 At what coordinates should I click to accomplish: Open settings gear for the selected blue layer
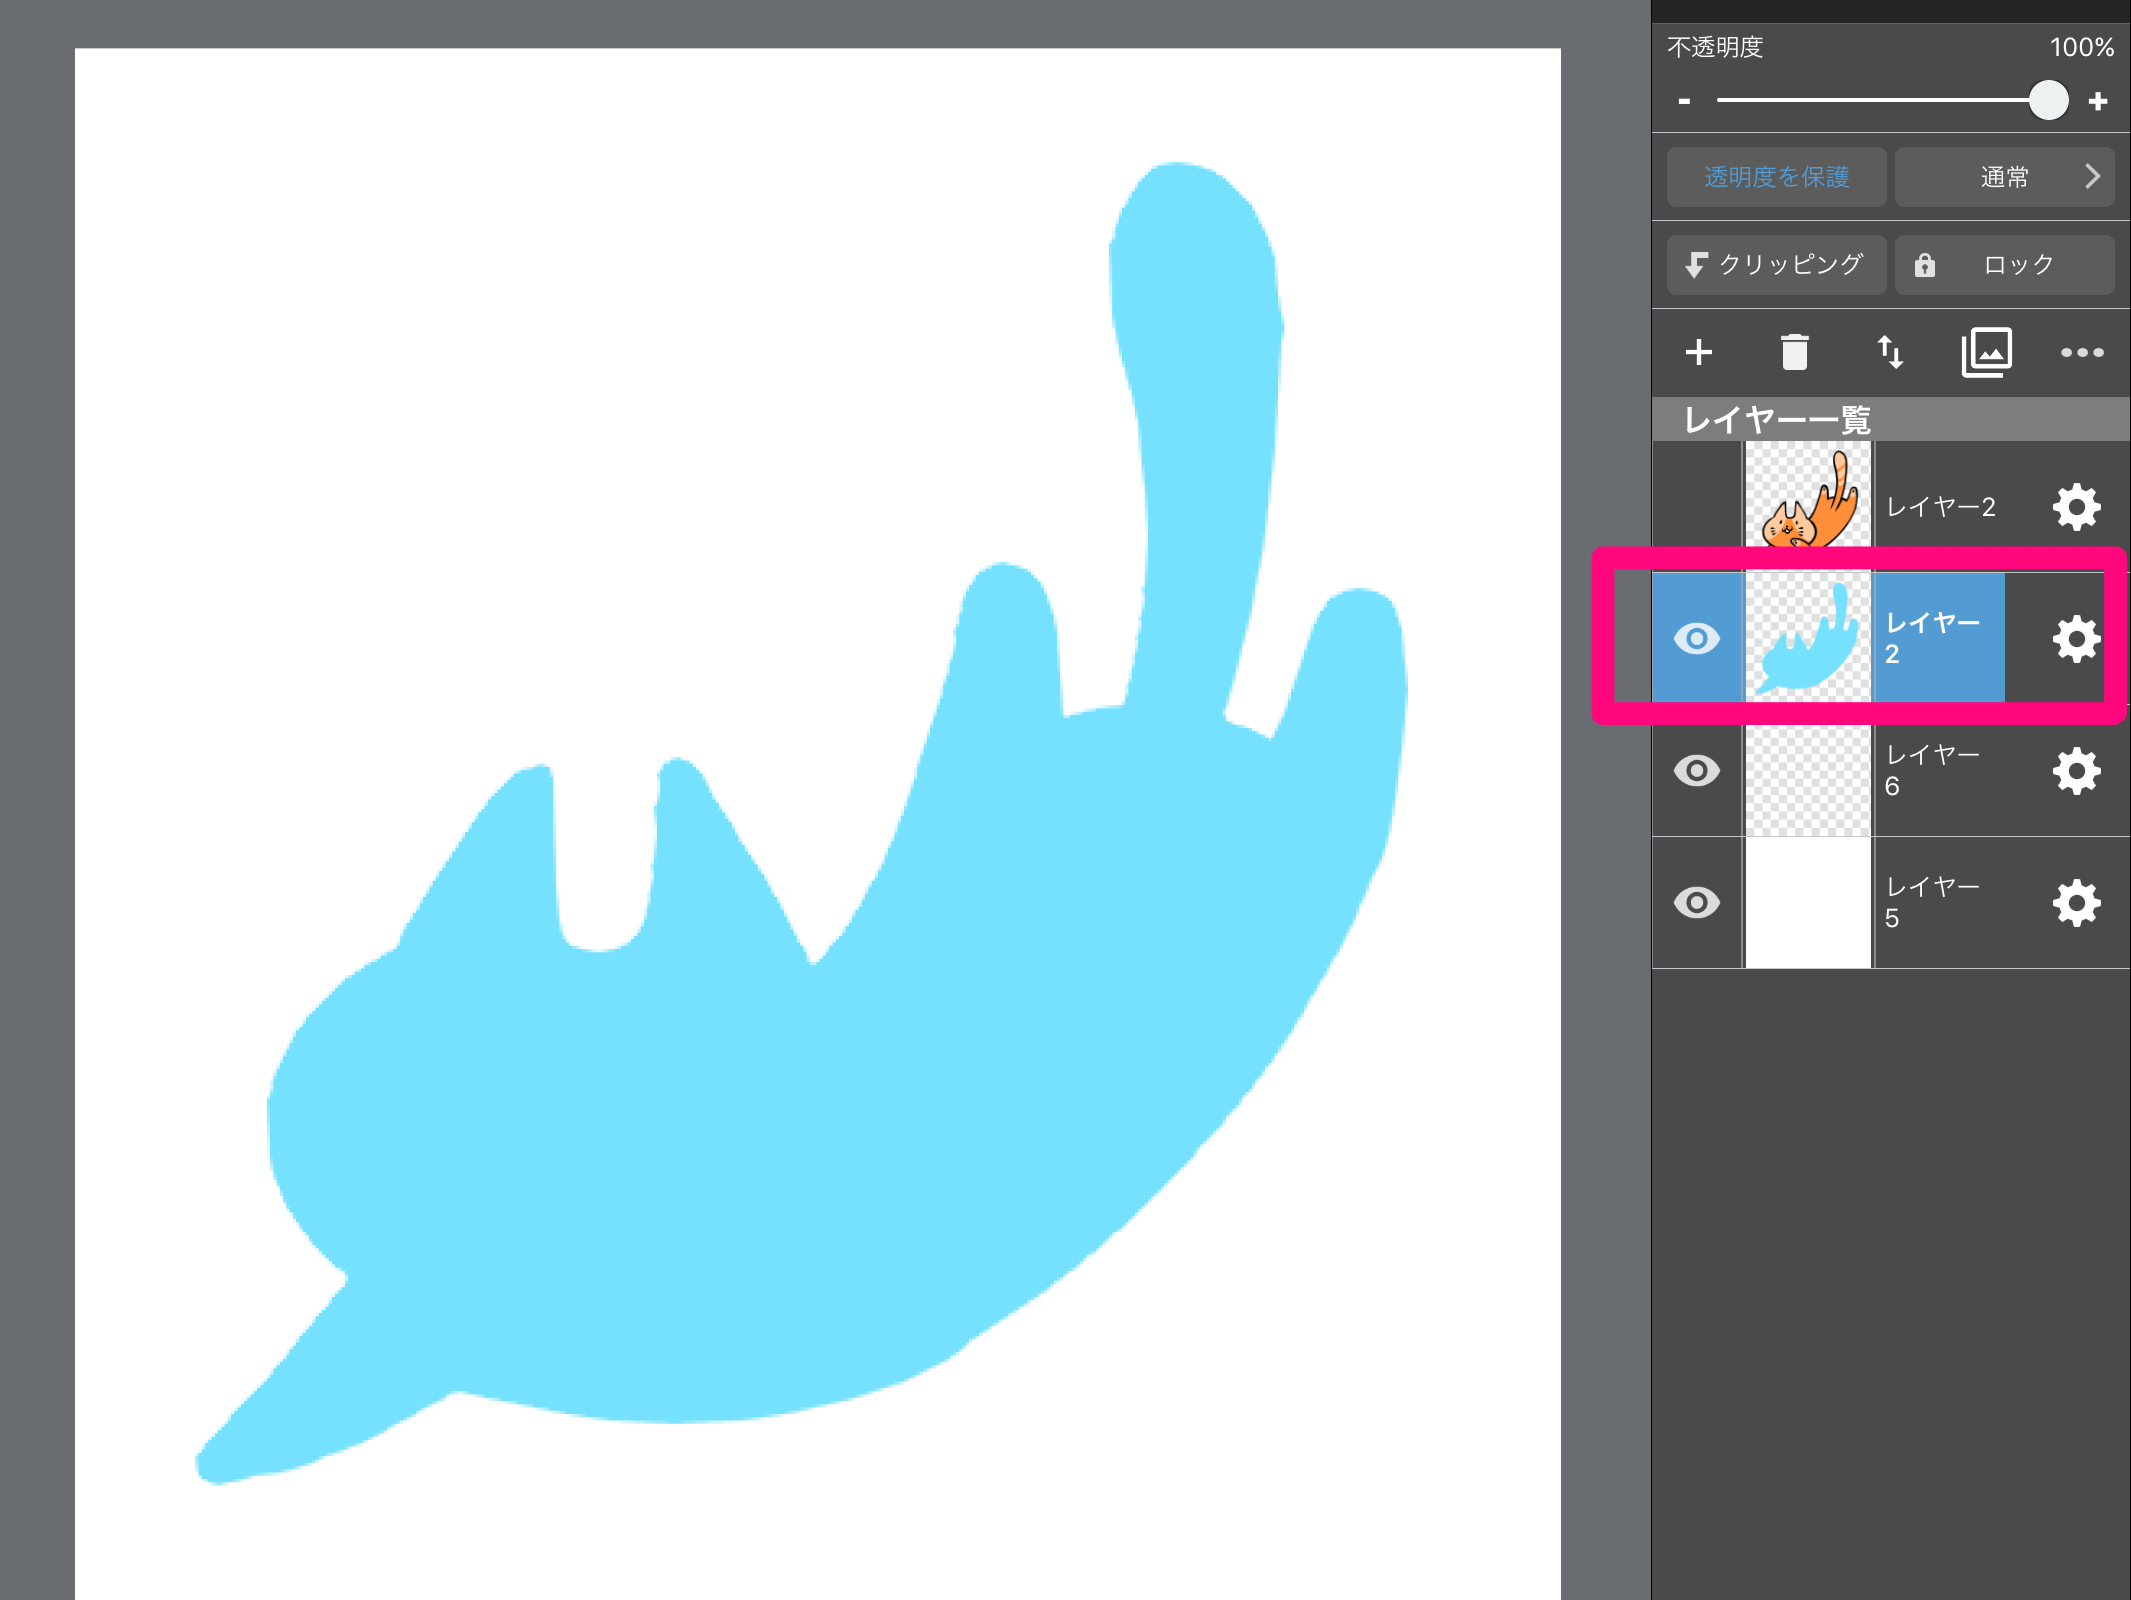click(2076, 638)
